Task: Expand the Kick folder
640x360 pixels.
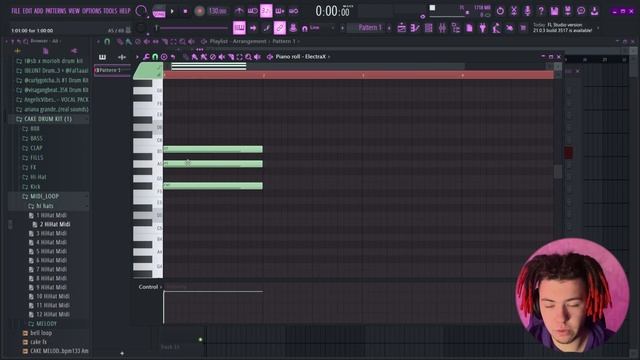Action: click(35, 187)
